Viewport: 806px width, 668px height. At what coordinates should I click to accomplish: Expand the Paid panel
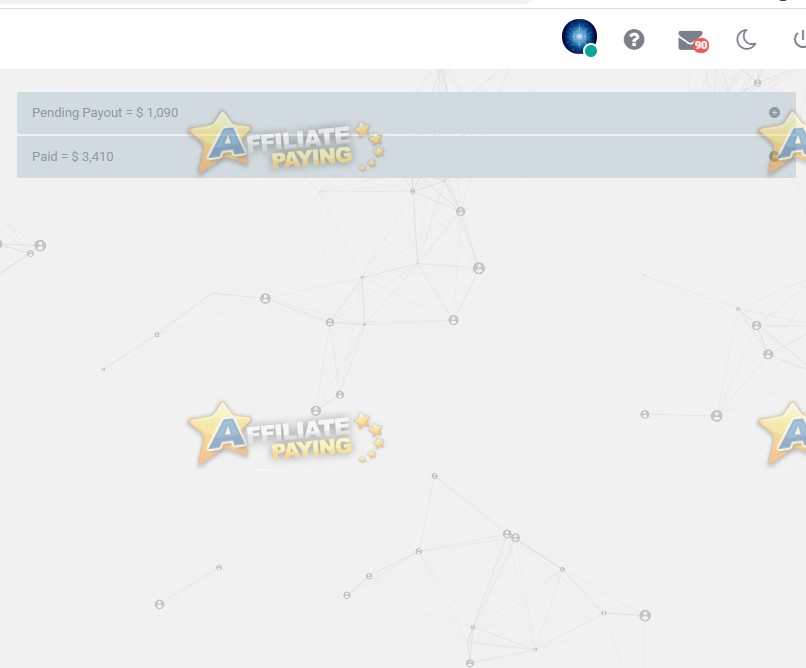pos(774,156)
